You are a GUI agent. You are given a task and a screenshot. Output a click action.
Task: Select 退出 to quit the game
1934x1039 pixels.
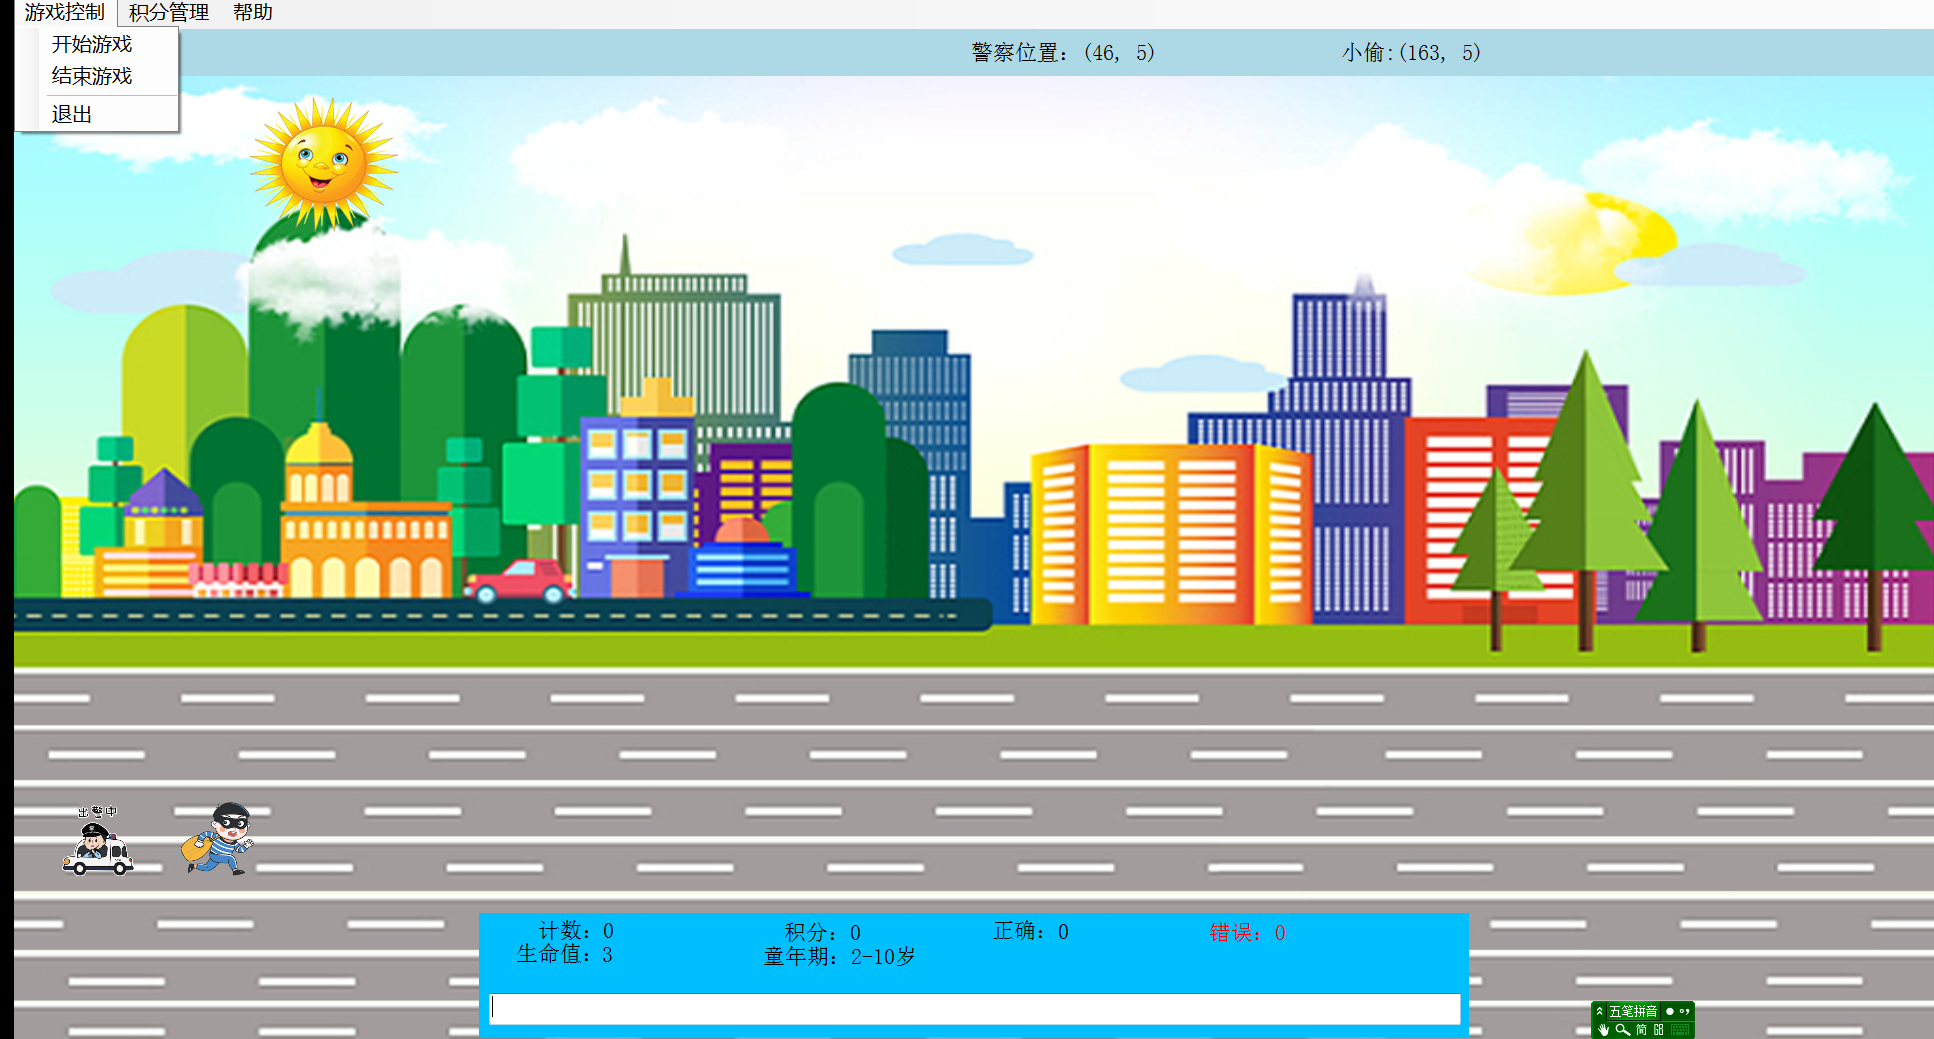pyautogui.click(x=72, y=114)
